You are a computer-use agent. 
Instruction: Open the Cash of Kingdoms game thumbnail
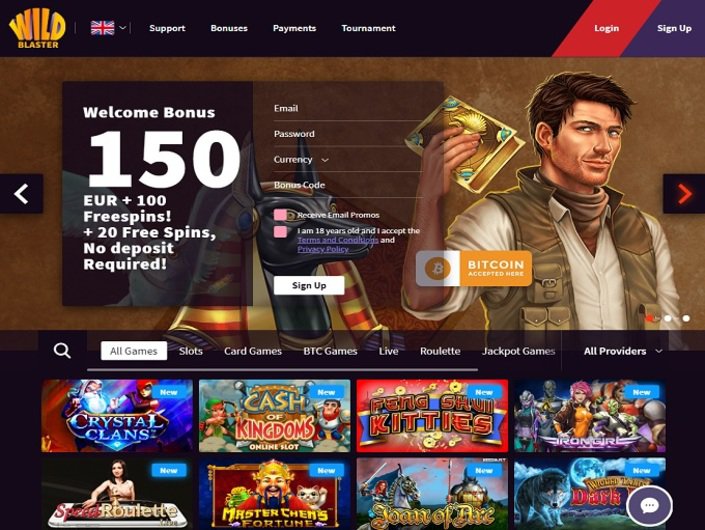(x=274, y=416)
